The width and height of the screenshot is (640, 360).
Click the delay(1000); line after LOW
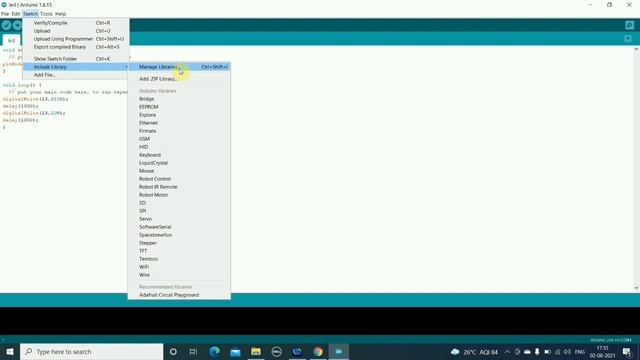pyautogui.click(x=20, y=120)
